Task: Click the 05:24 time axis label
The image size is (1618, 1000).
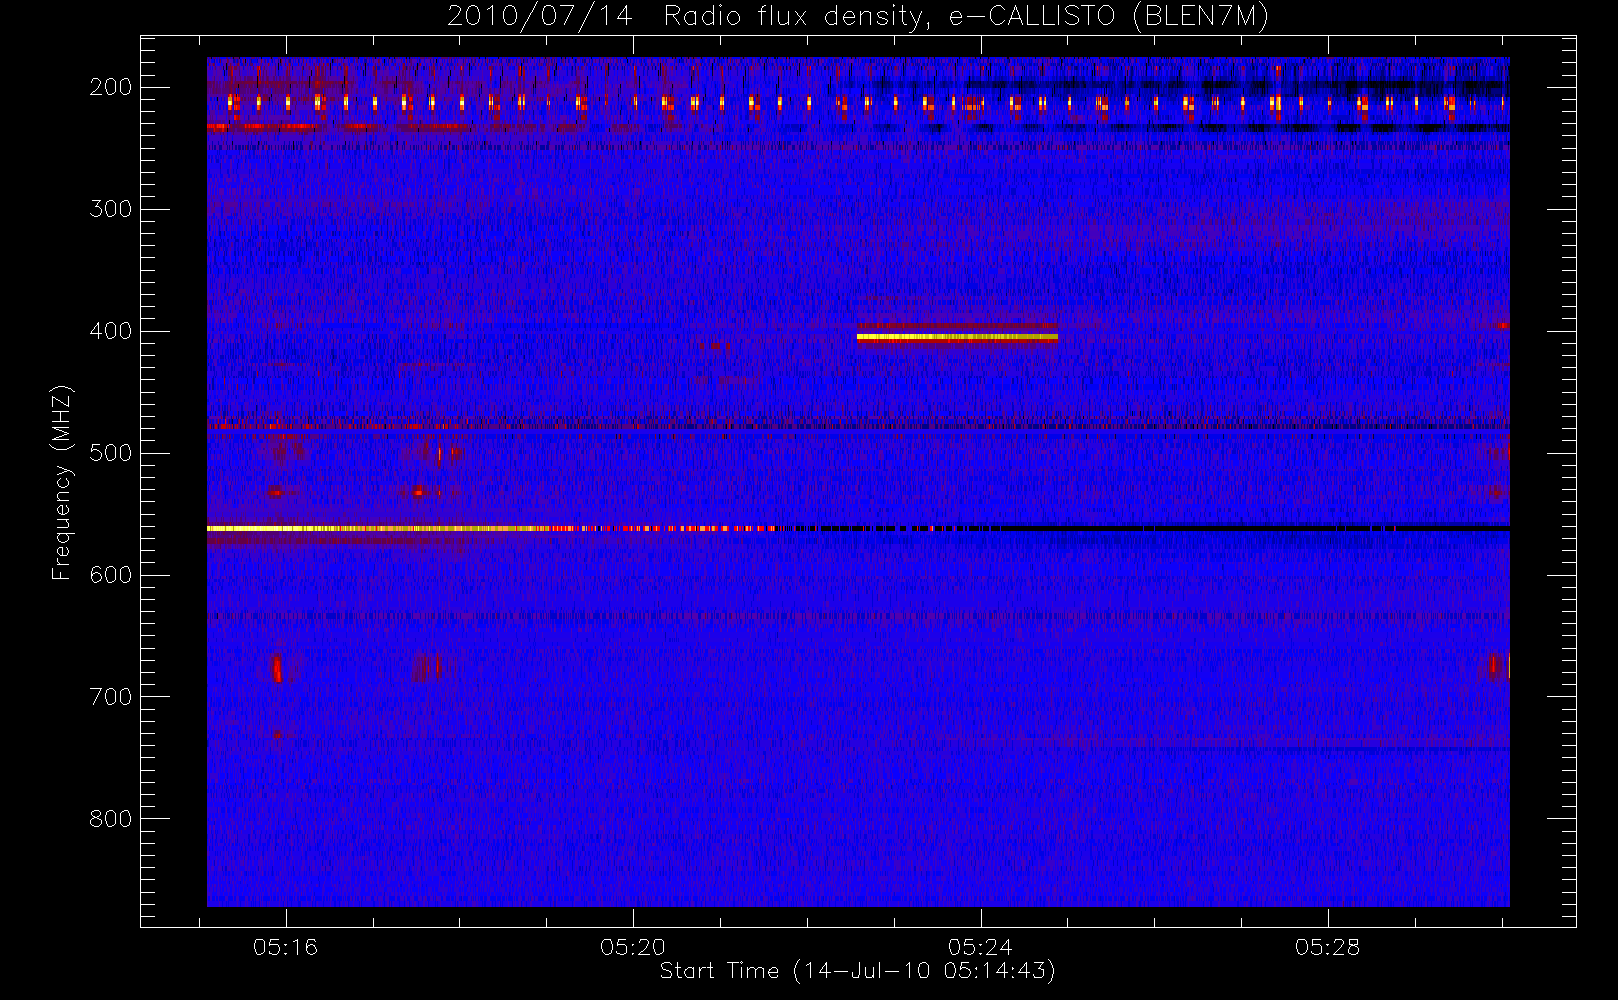Action: pyautogui.click(x=981, y=947)
